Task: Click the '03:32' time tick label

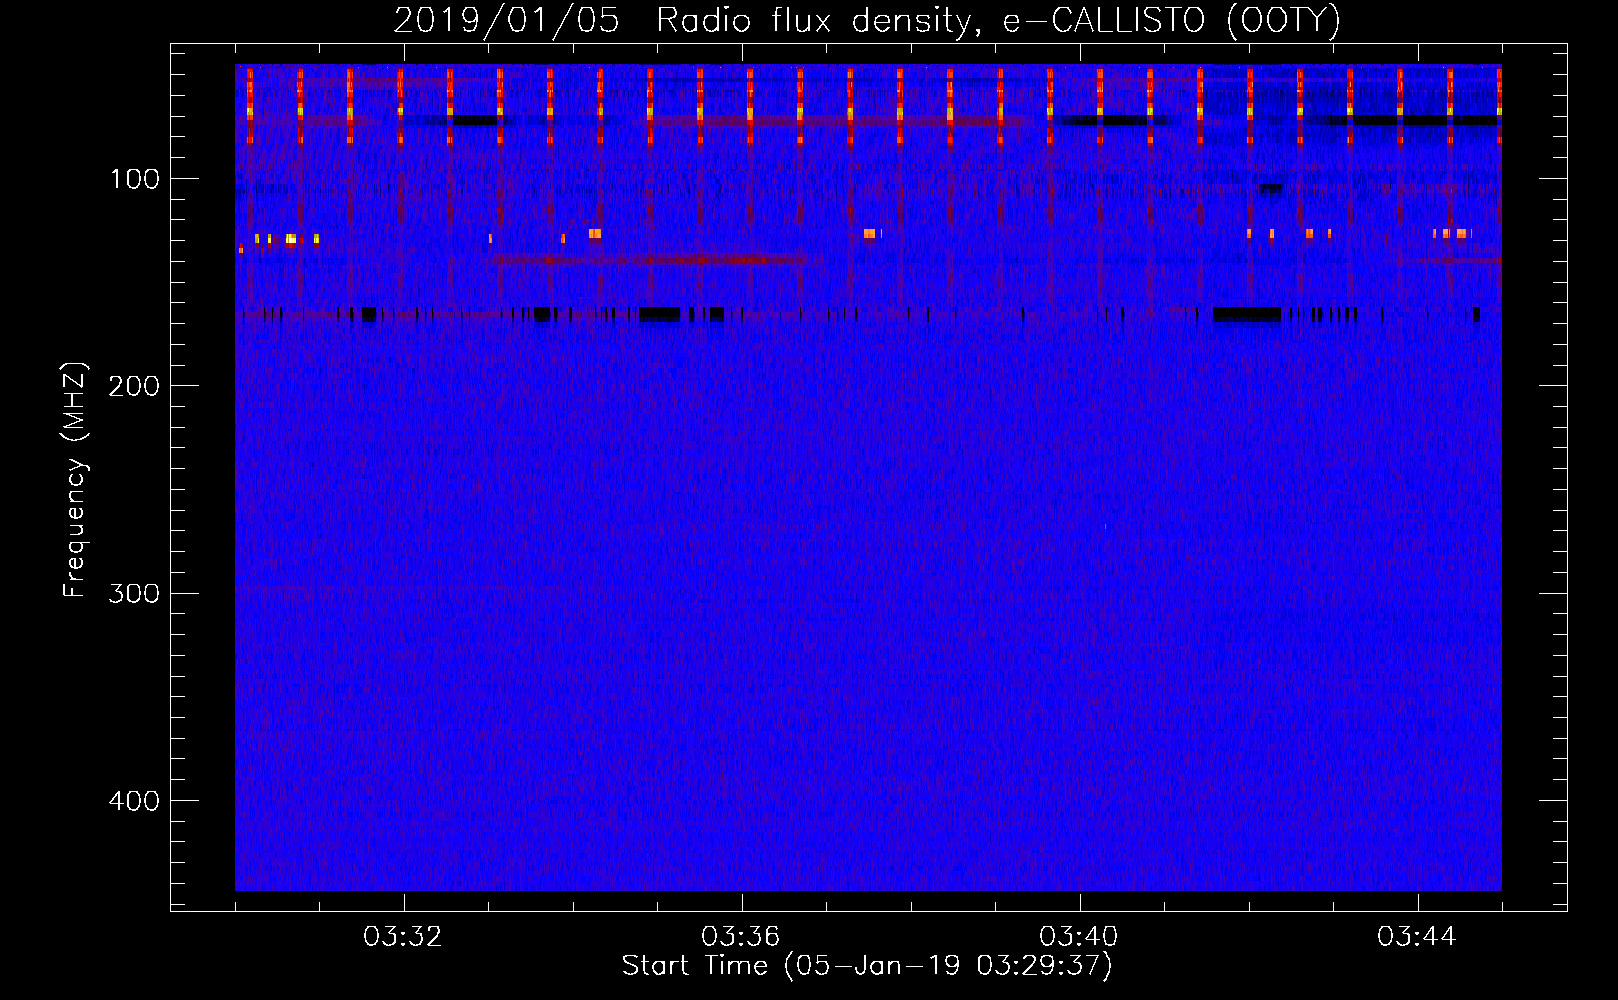Action: pyautogui.click(x=403, y=937)
